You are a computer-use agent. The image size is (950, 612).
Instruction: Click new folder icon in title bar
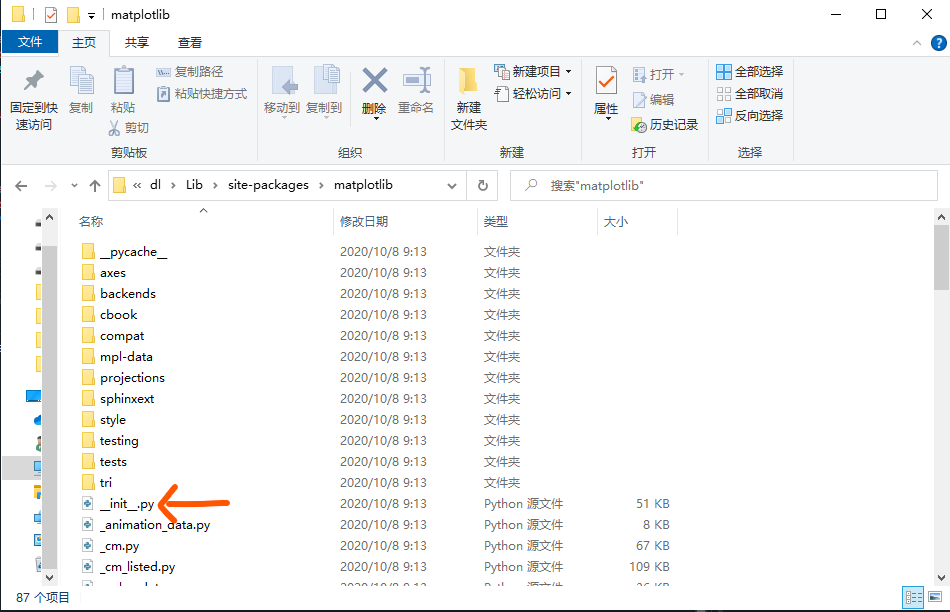tap(73, 15)
